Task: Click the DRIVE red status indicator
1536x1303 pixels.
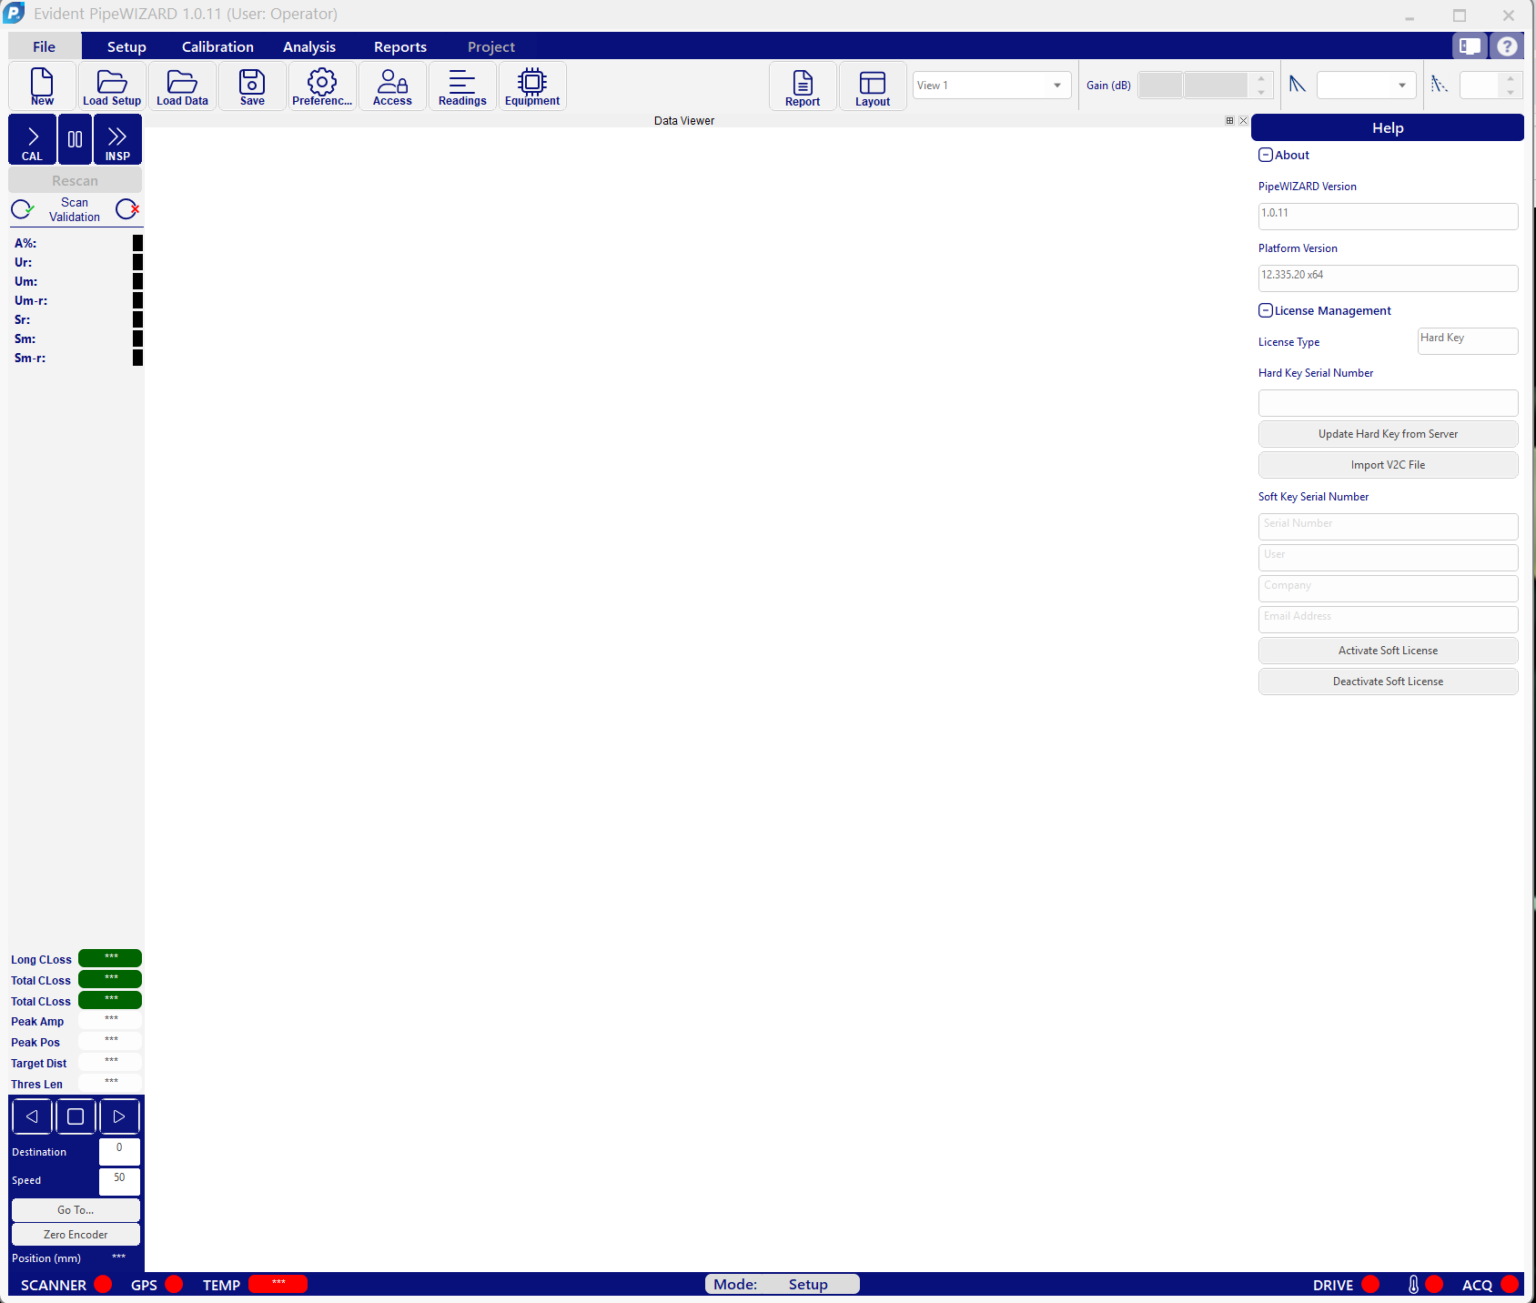Action: coord(1370,1284)
